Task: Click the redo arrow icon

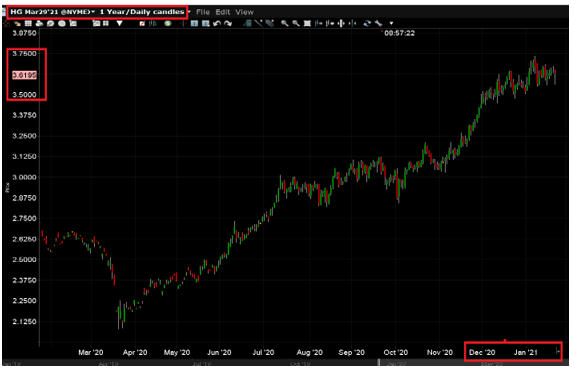Action: [x=228, y=23]
